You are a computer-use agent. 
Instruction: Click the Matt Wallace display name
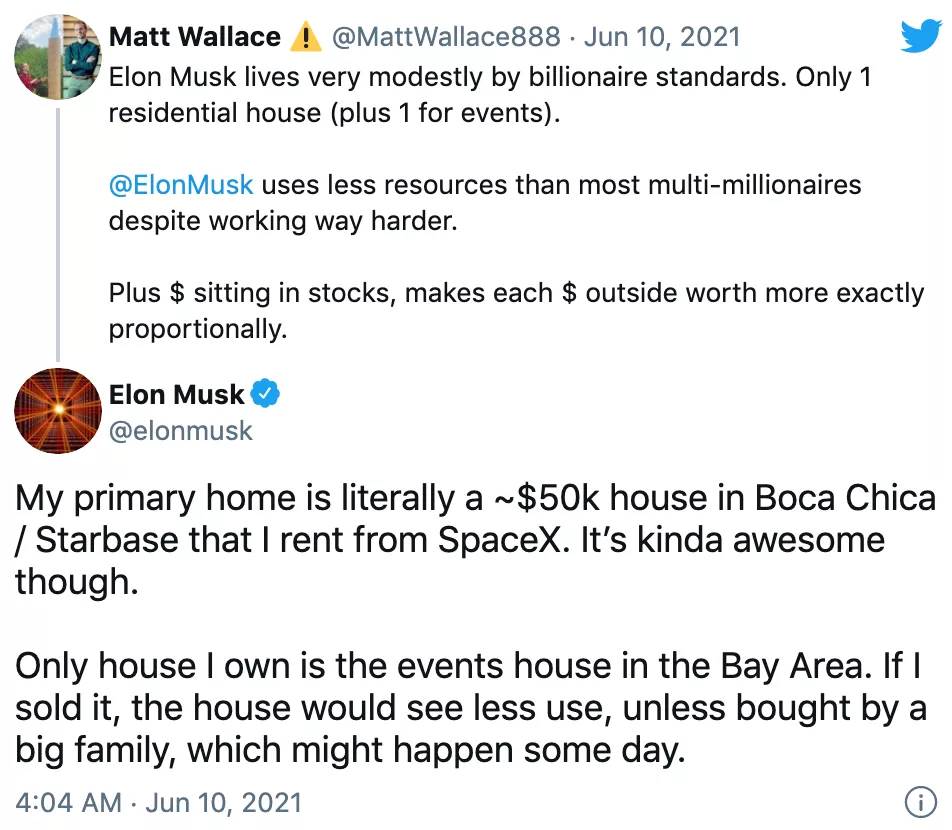[195, 36]
